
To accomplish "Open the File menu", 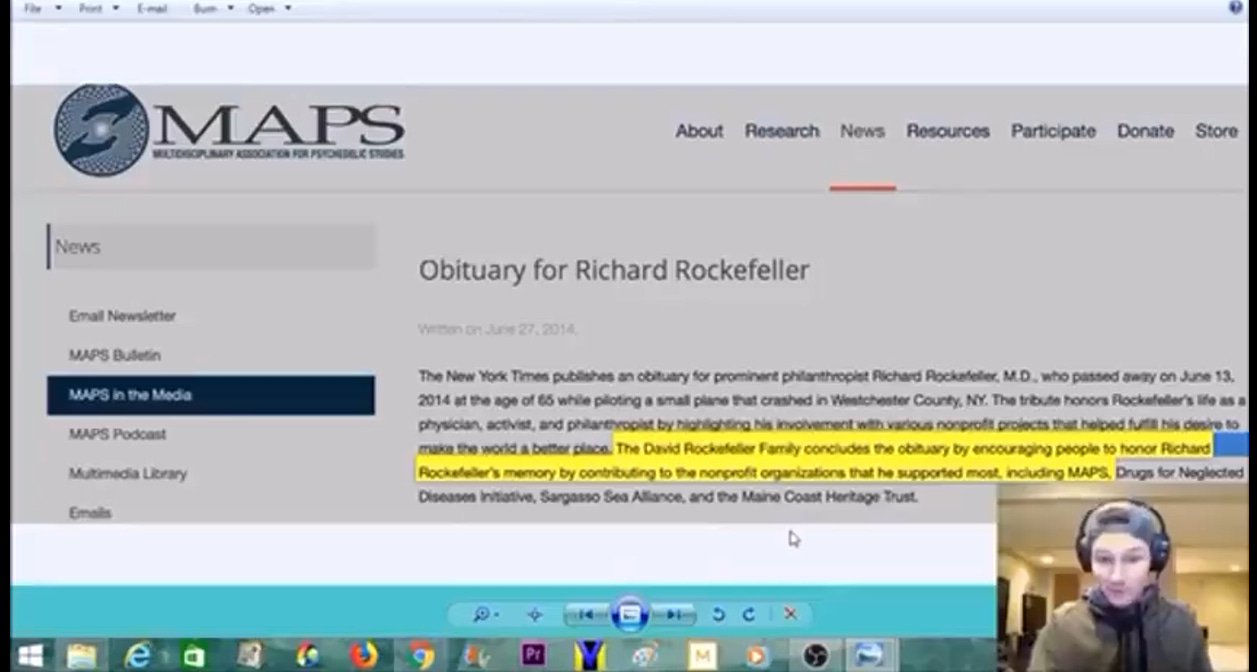I will point(33,8).
